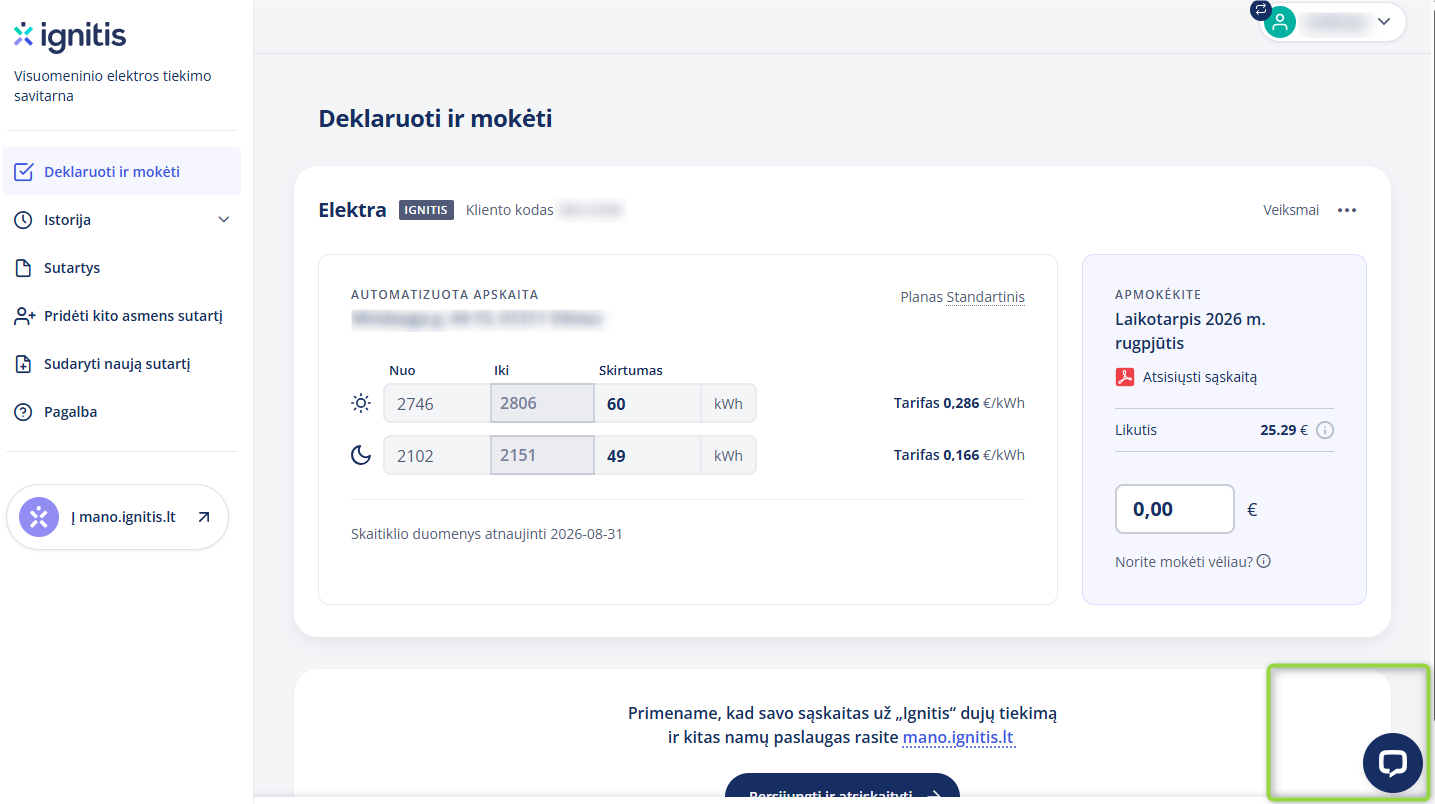Click the Sutartys document icon
The width and height of the screenshot is (1435, 804).
[x=24, y=268]
